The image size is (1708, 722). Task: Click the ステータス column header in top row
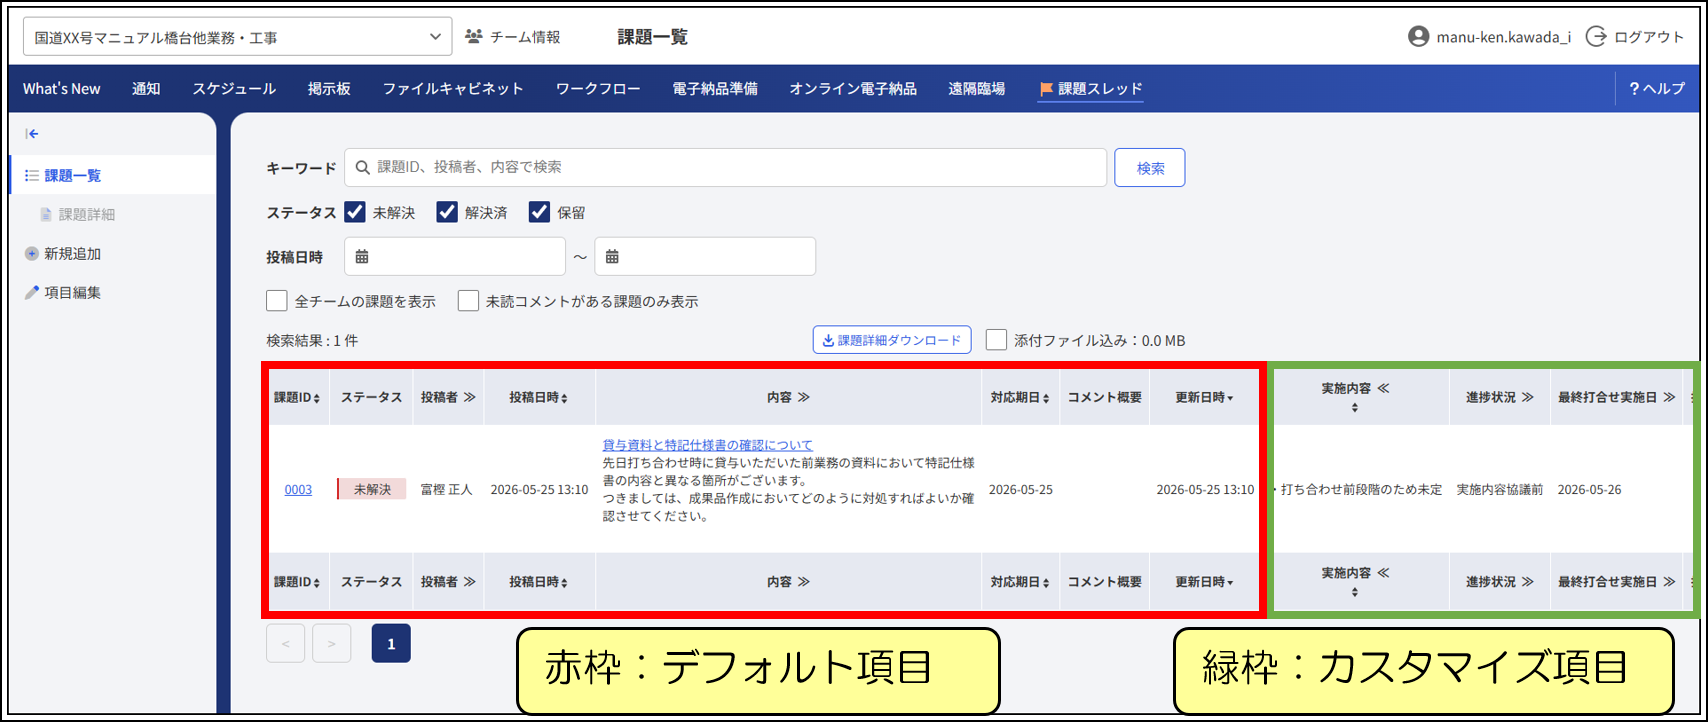click(371, 398)
